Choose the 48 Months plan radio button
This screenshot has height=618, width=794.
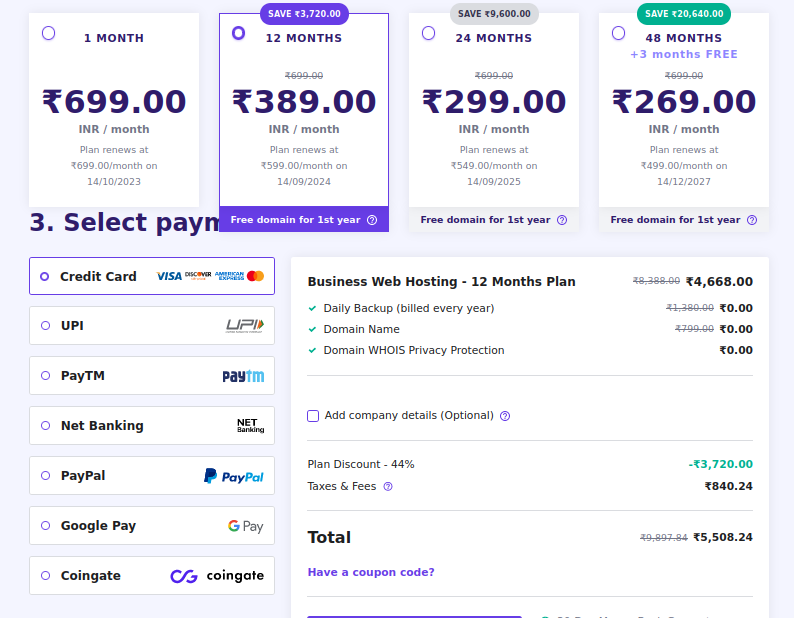tap(618, 33)
